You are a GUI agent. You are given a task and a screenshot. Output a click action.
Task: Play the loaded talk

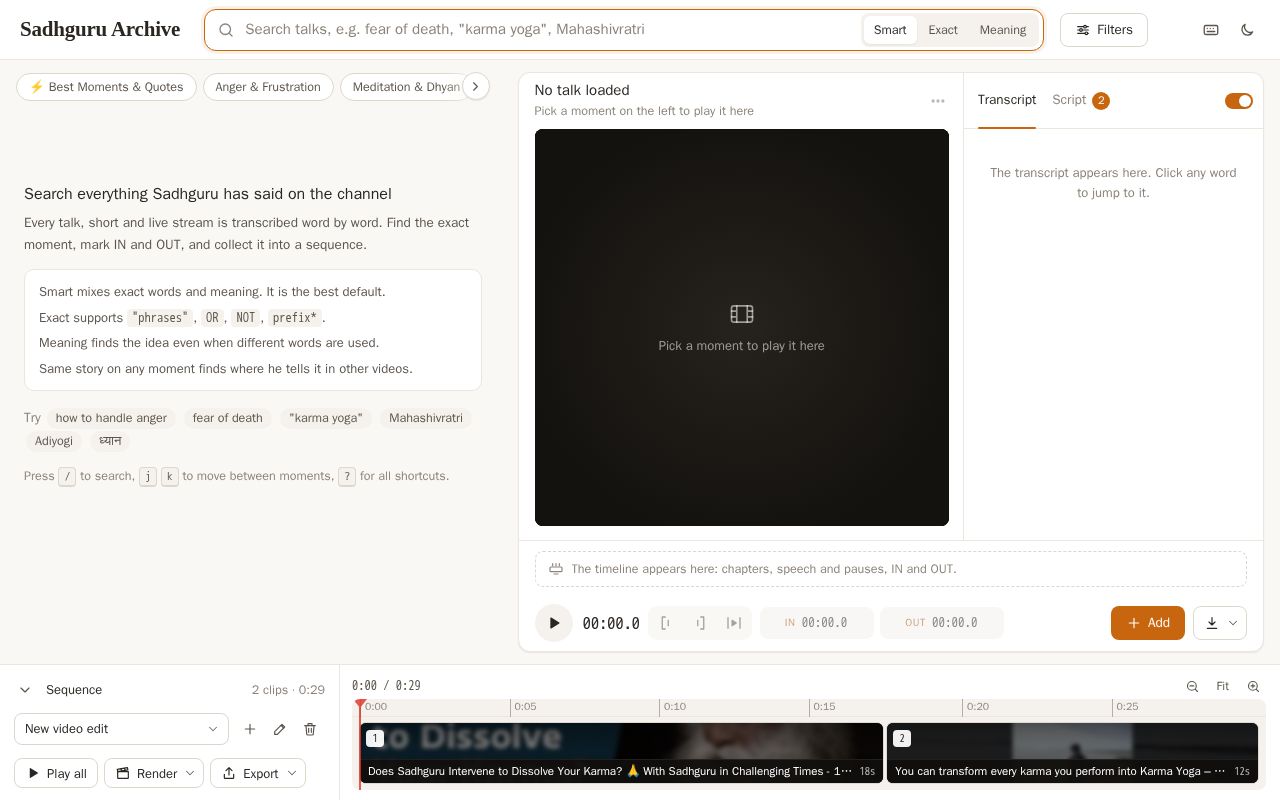pos(554,623)
